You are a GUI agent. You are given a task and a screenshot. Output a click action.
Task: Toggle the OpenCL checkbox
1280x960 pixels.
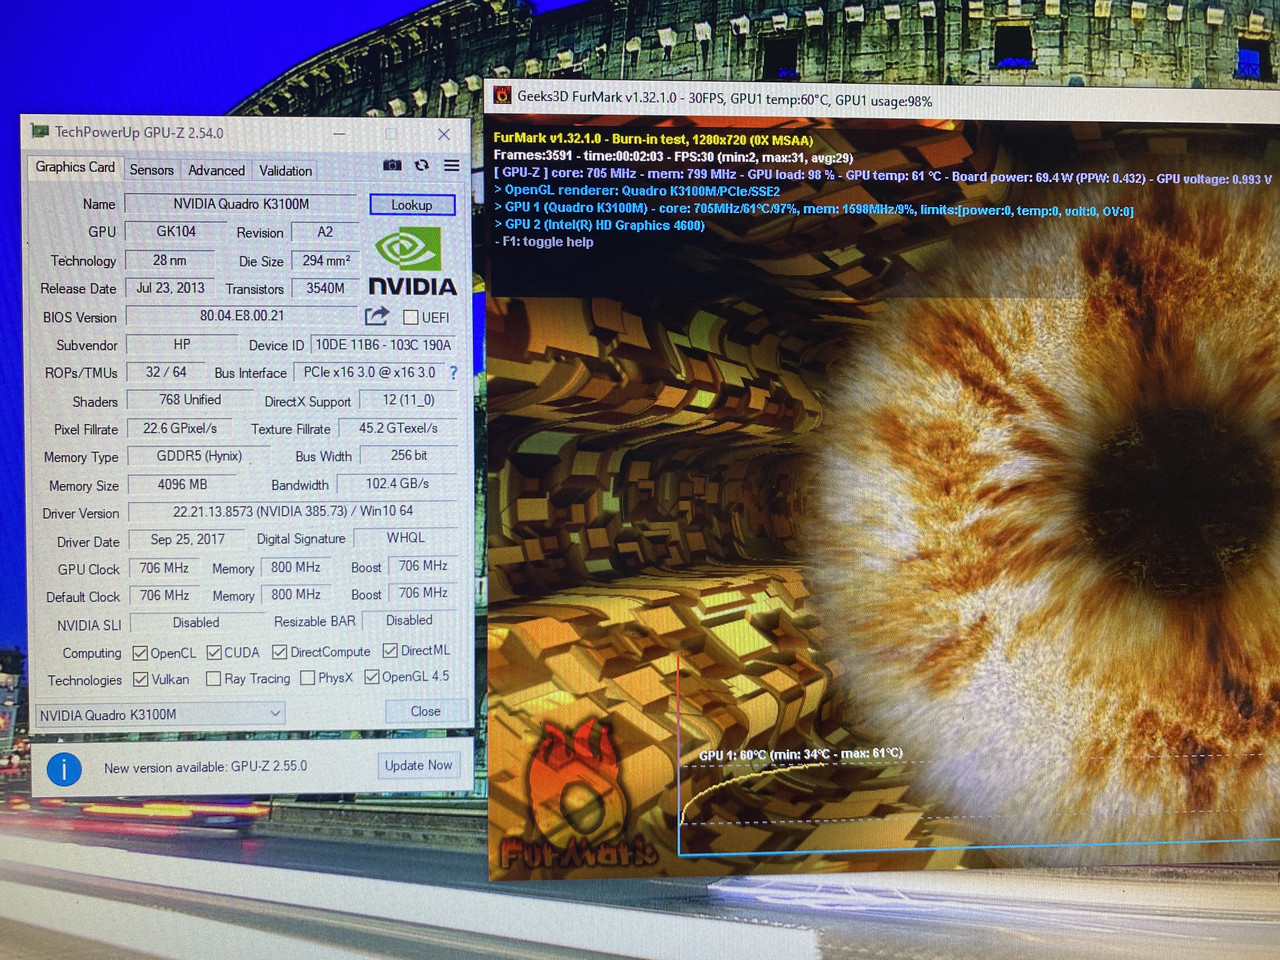tap(140, 654)
